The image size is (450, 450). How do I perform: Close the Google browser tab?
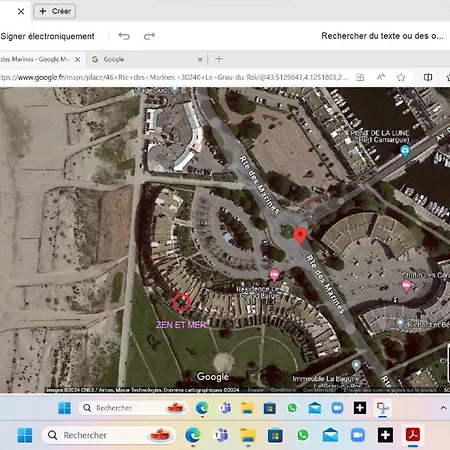pos(200,59)
